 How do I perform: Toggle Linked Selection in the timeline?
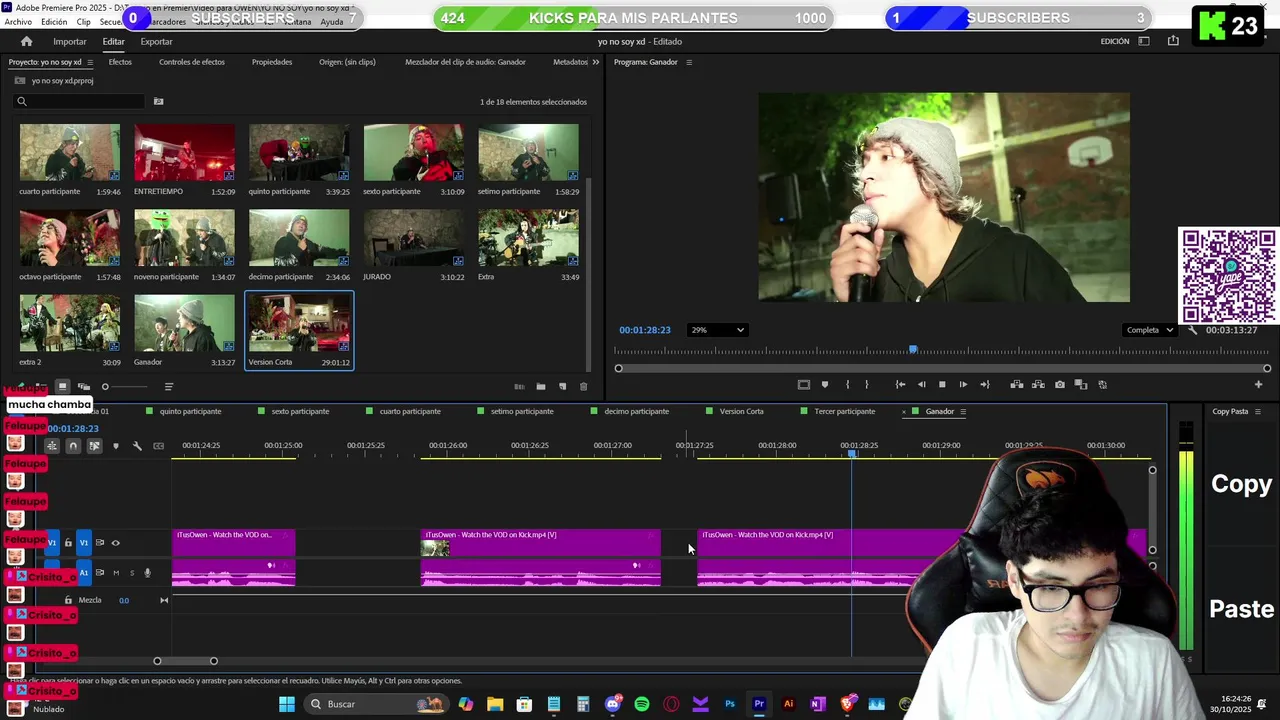[x=94, y=446]
